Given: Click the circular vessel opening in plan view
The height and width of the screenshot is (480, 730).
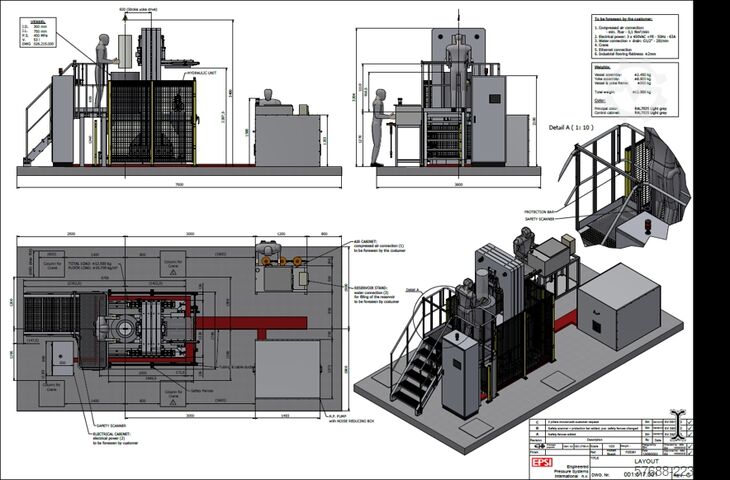Looking at the screenshot, I should coord(124,329).
